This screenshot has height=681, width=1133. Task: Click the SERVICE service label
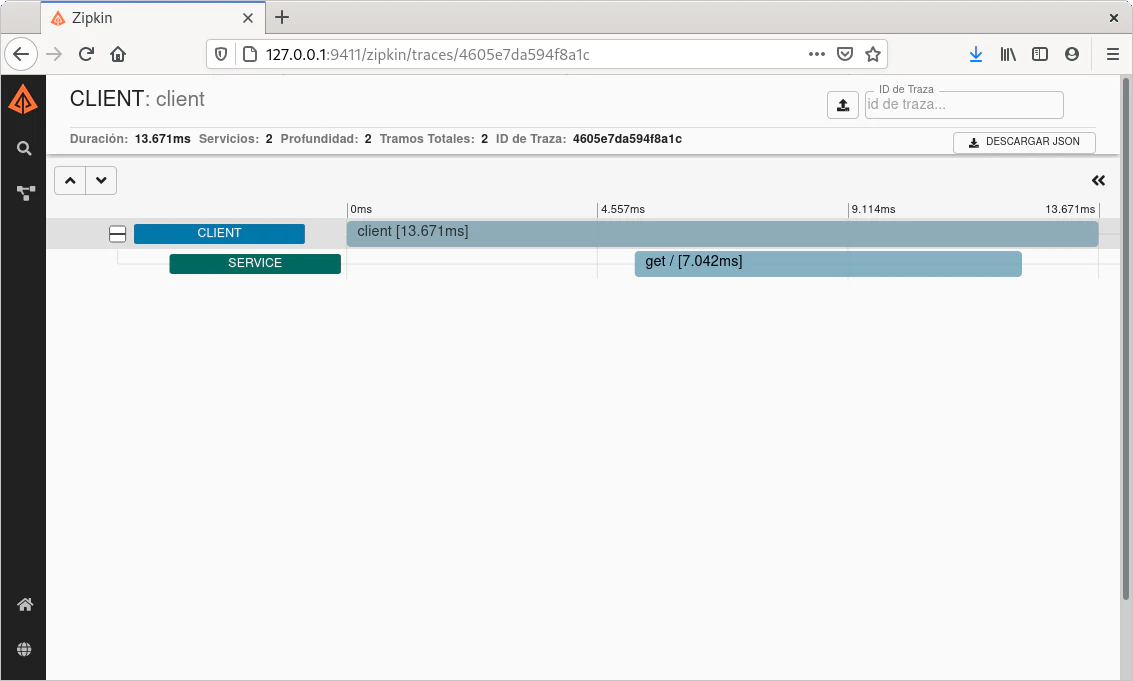pos(255,264)
